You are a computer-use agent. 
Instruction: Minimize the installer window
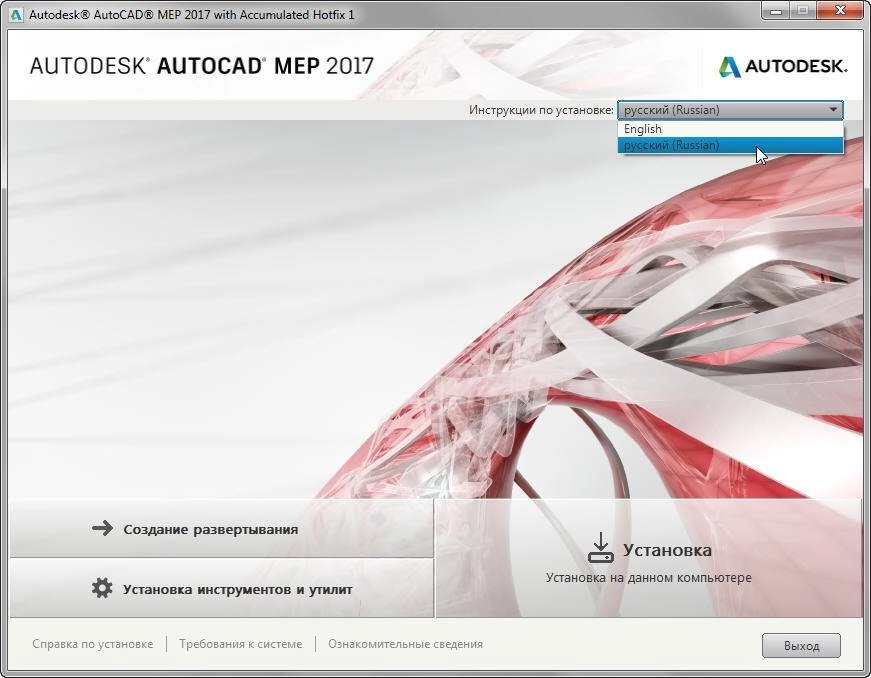tap(777, 11)
